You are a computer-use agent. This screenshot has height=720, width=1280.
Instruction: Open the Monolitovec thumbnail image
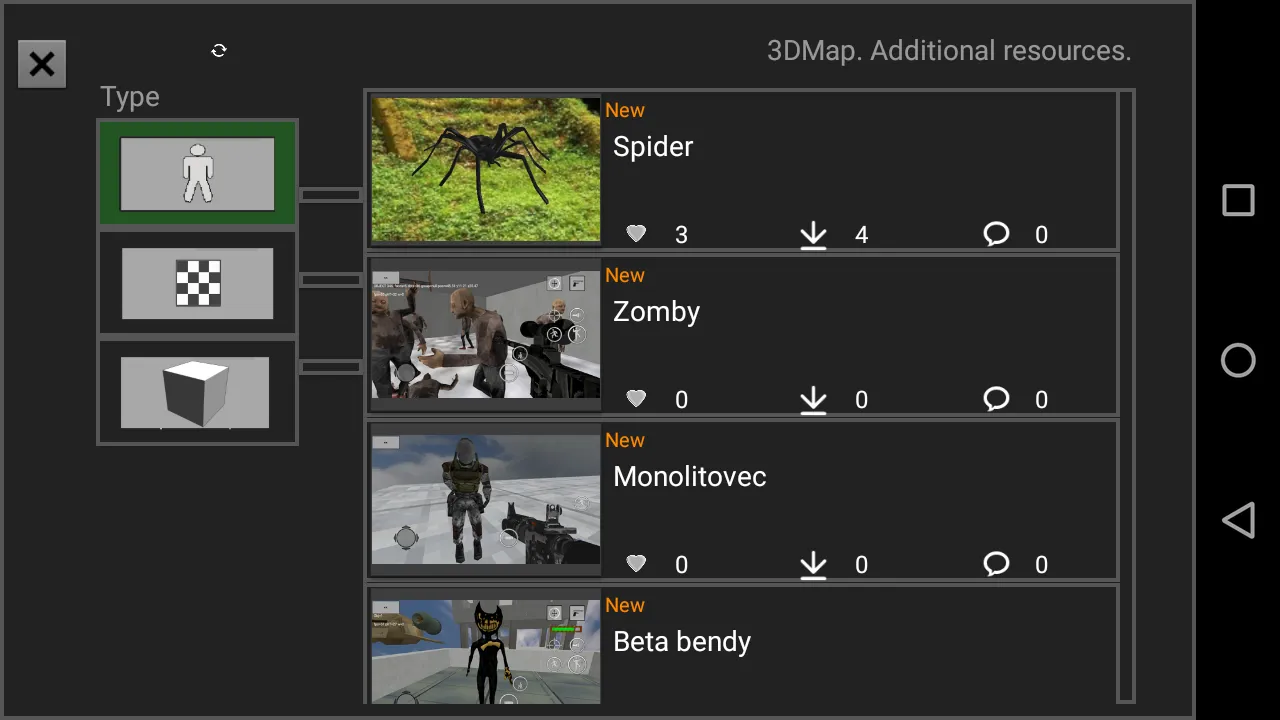pos(486,499)
